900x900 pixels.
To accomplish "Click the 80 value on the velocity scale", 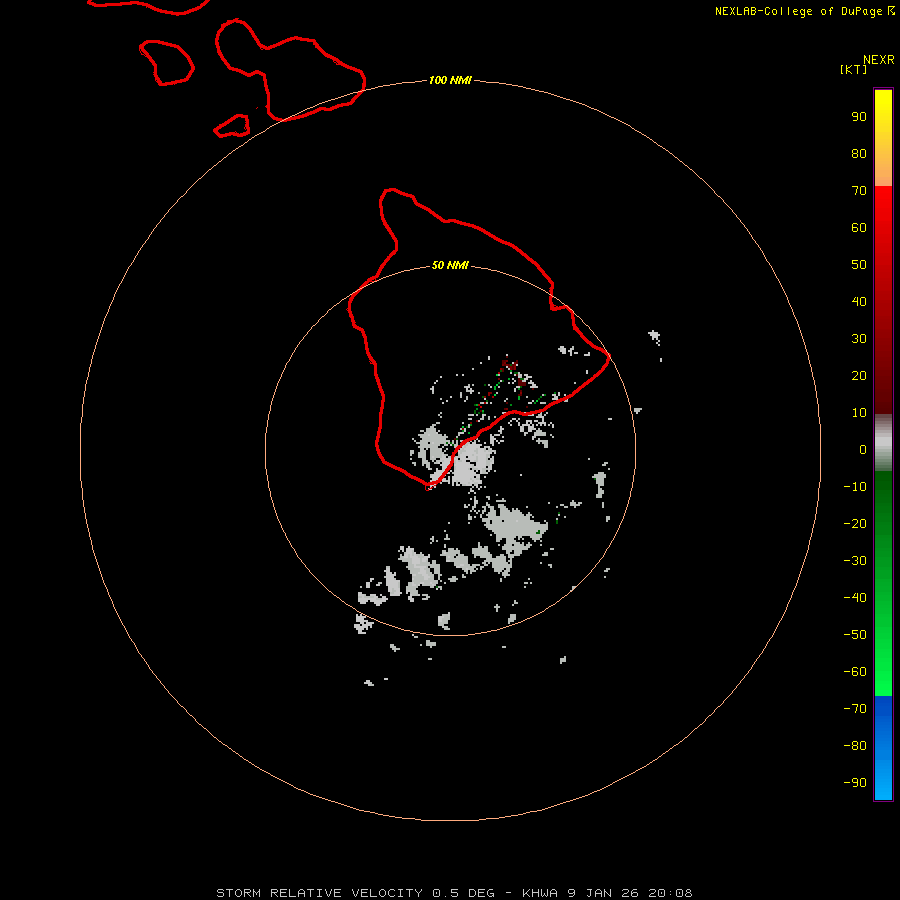I will 859,154.
